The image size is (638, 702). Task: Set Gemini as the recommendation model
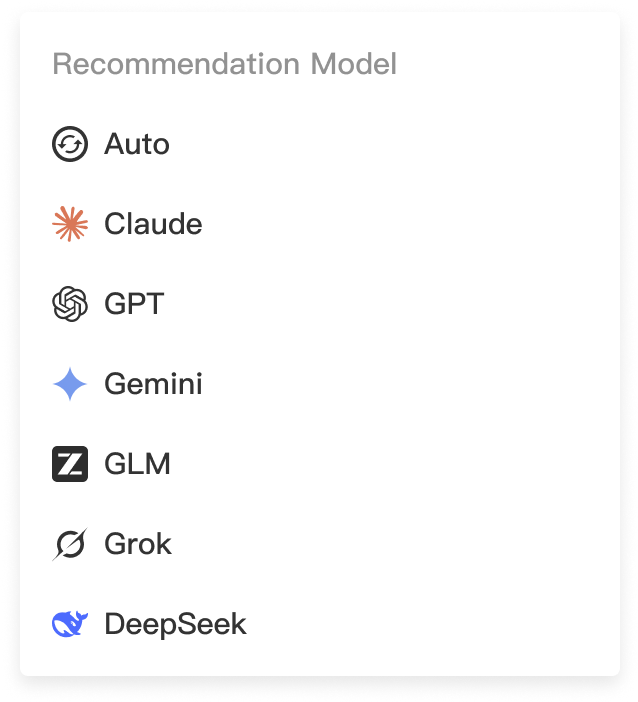[x=153, y=384]
